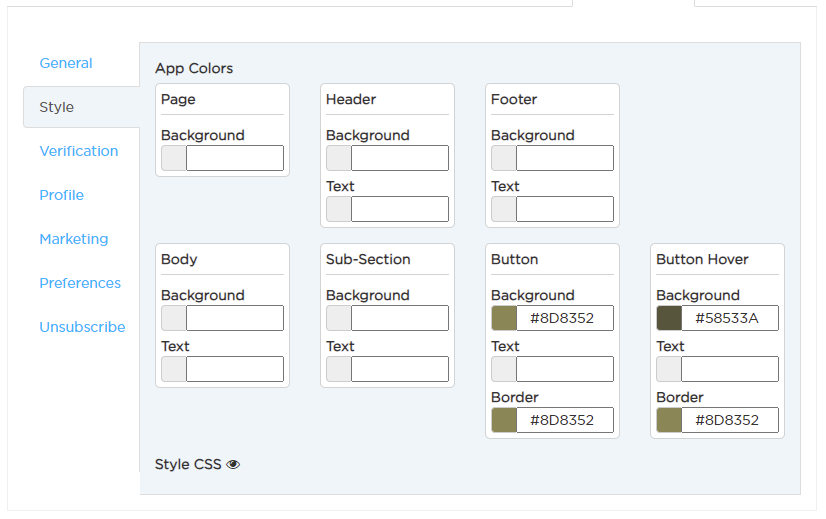Click the Button Hover Background field #58533A
Viewport: 826px width, 519px height.
(x=730, y=318)
